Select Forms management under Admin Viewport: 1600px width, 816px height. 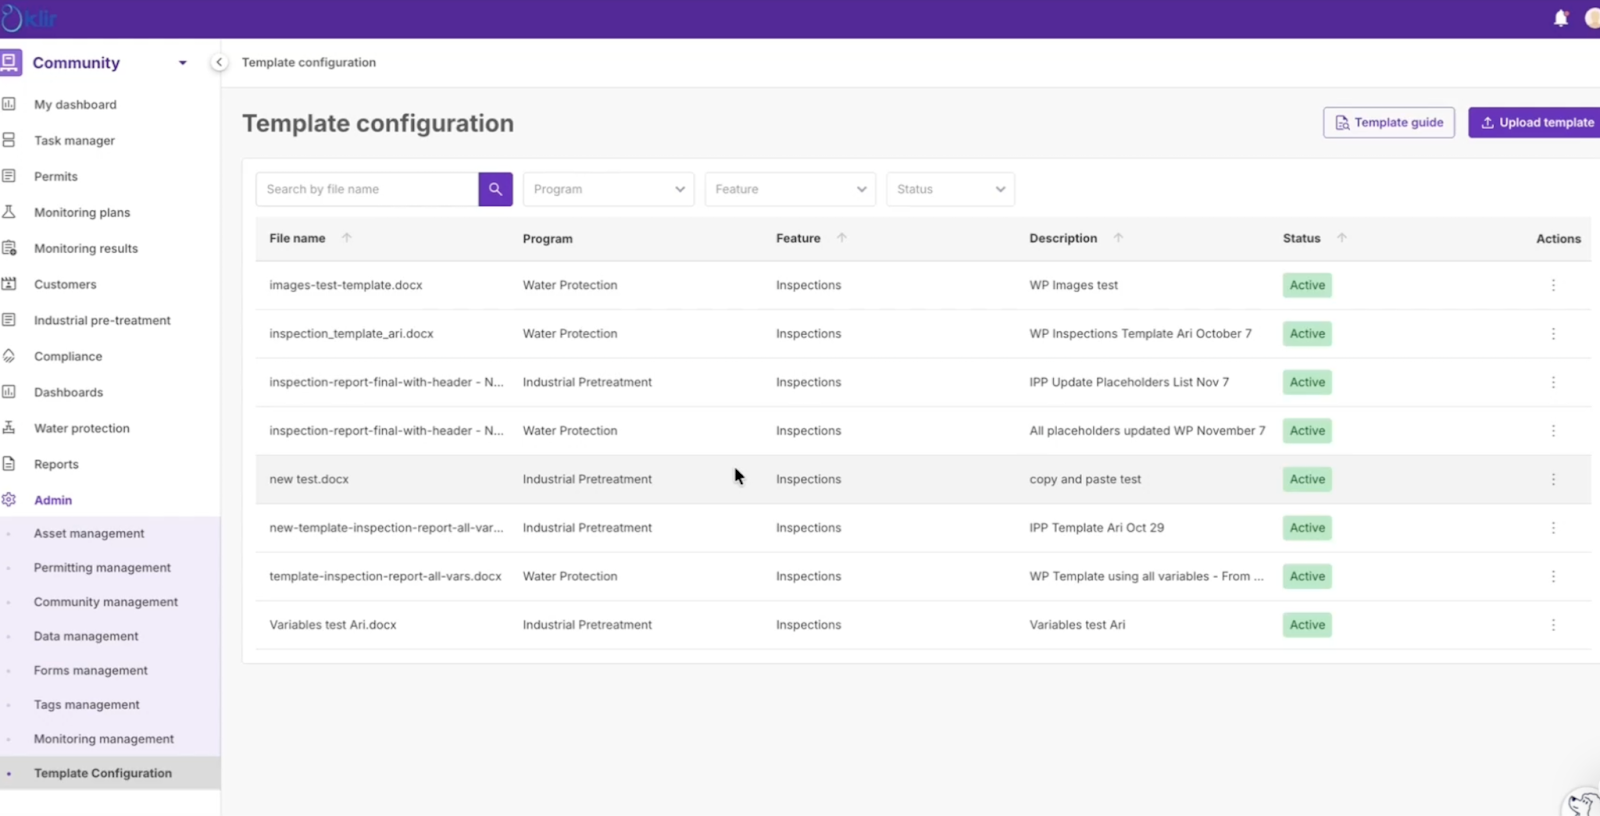click(90, 671)
